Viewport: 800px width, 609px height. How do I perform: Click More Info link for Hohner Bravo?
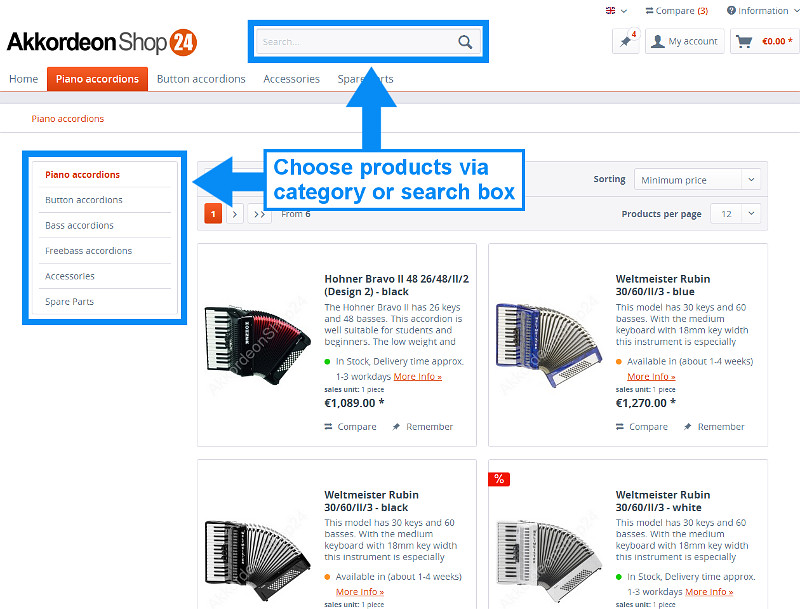click(417, 376)
